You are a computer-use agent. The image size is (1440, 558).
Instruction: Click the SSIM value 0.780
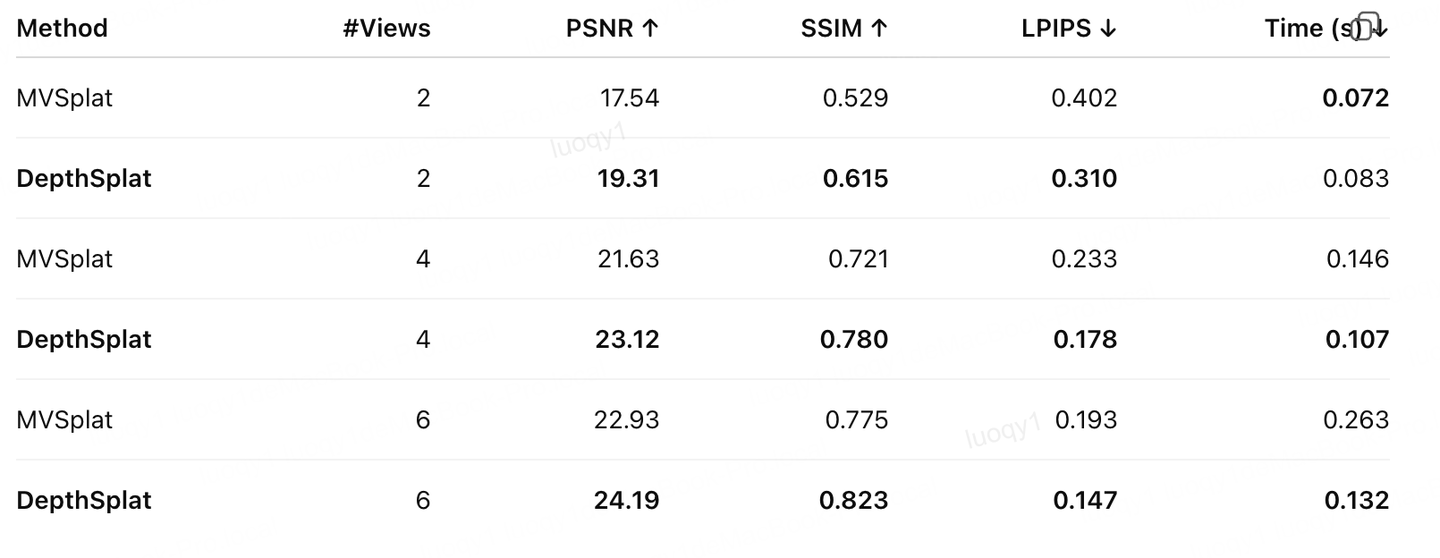(x=854, y=340)
